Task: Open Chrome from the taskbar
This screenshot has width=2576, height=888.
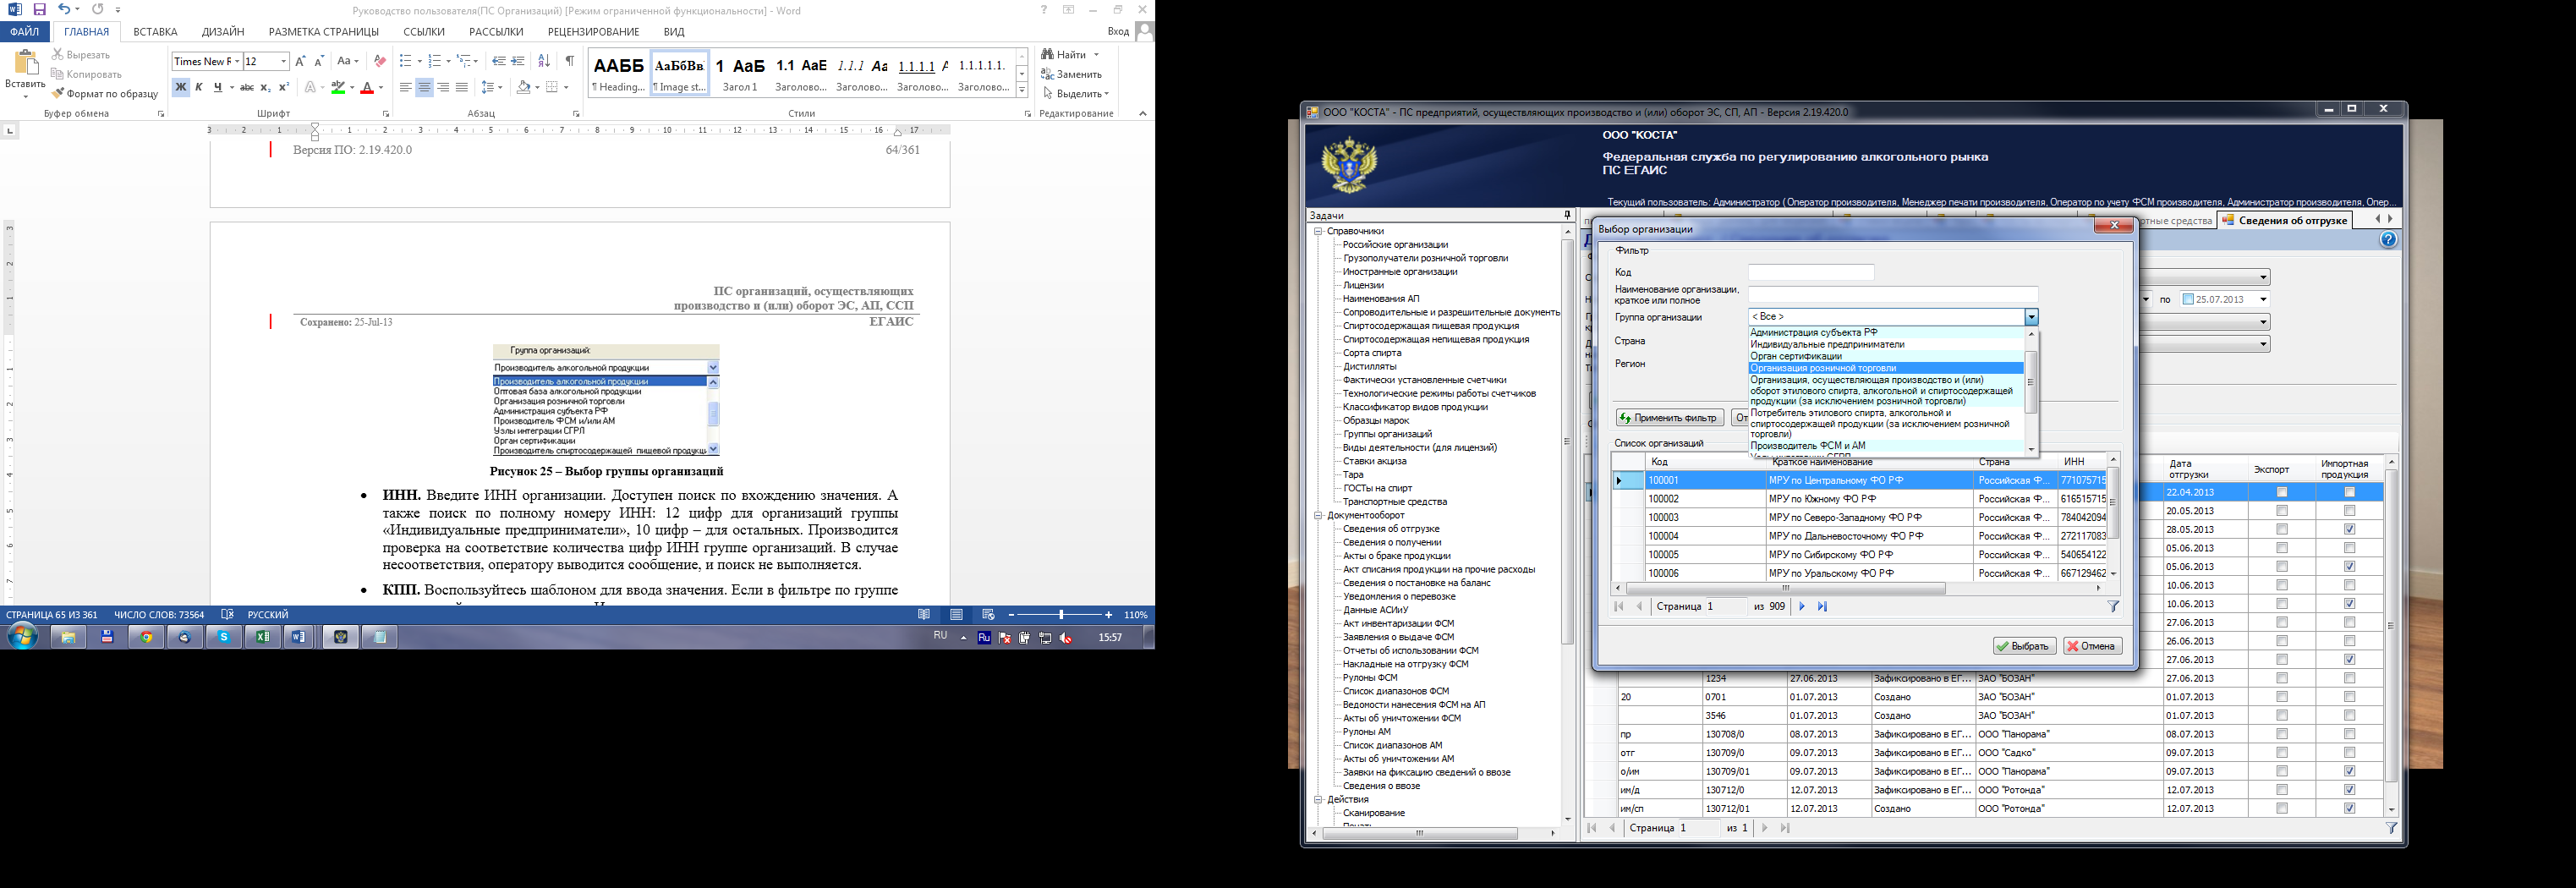Action: [x=146, y=637]
